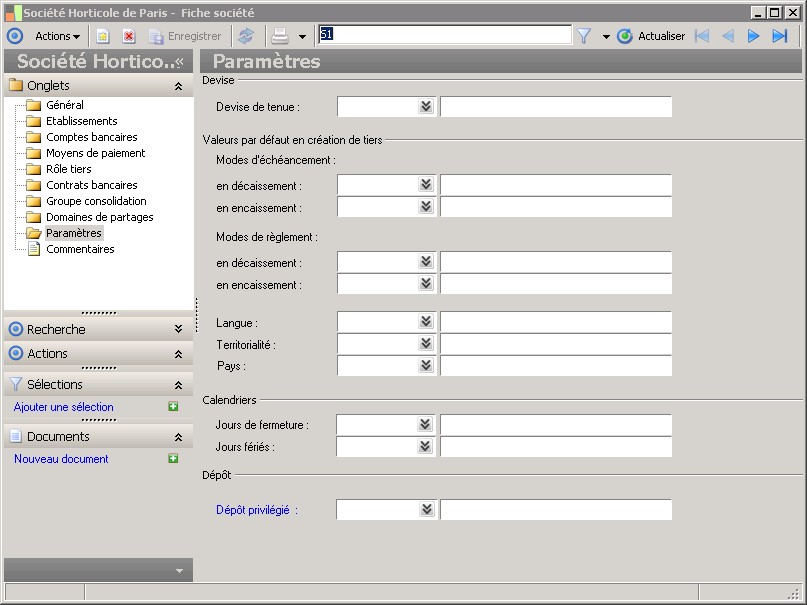Click the Actualiser button
807x605 pixels.
(651, 36)
